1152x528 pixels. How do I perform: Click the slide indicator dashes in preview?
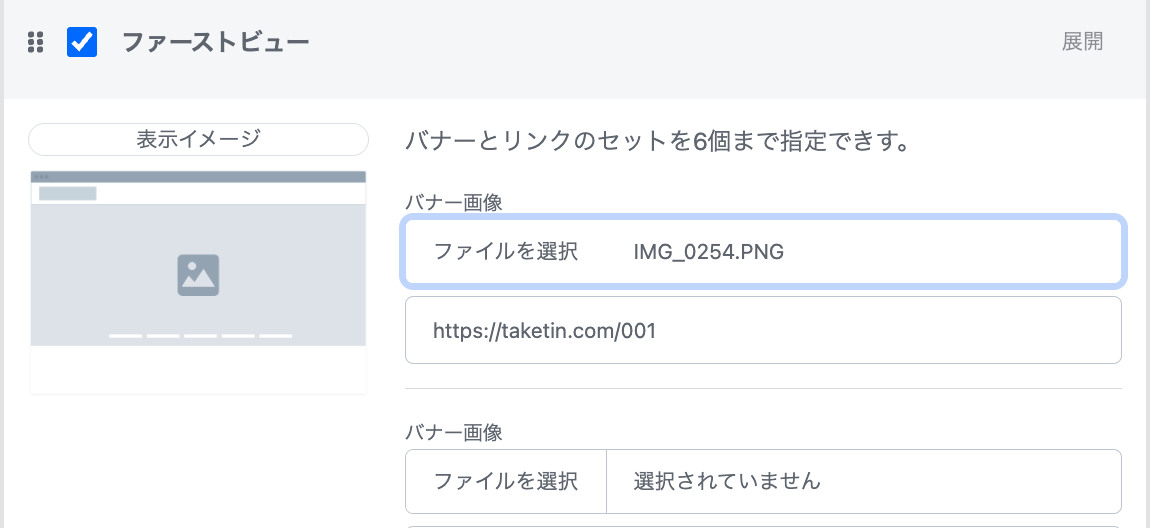pos(200,336)
